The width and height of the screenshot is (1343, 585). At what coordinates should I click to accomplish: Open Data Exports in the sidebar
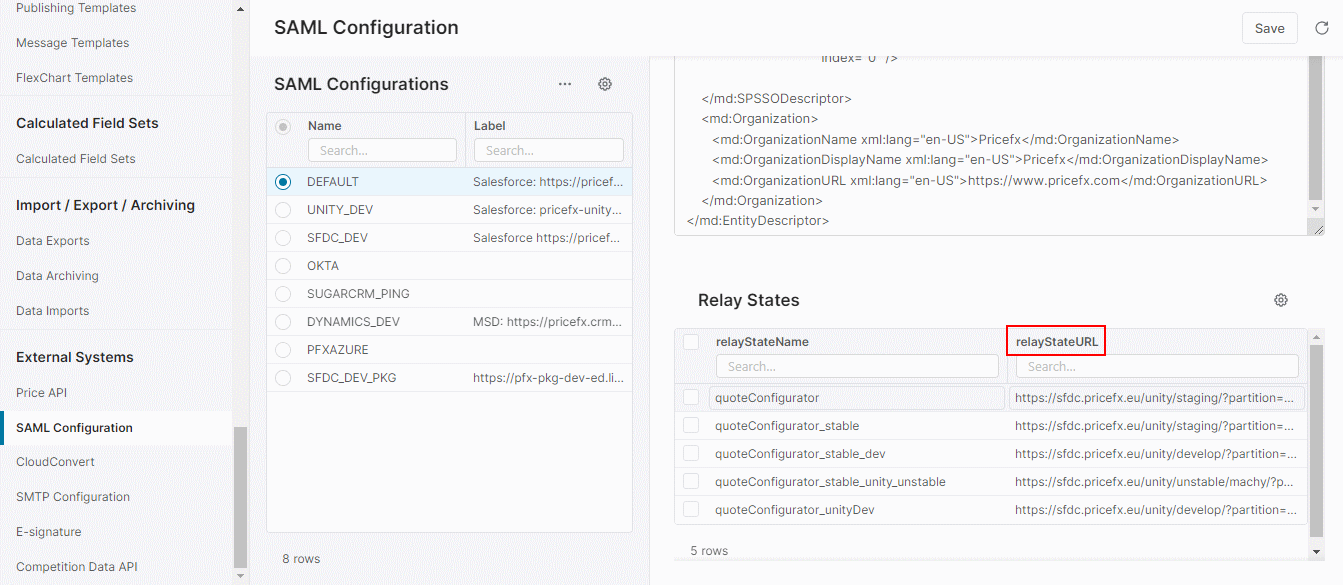(53, 241)
